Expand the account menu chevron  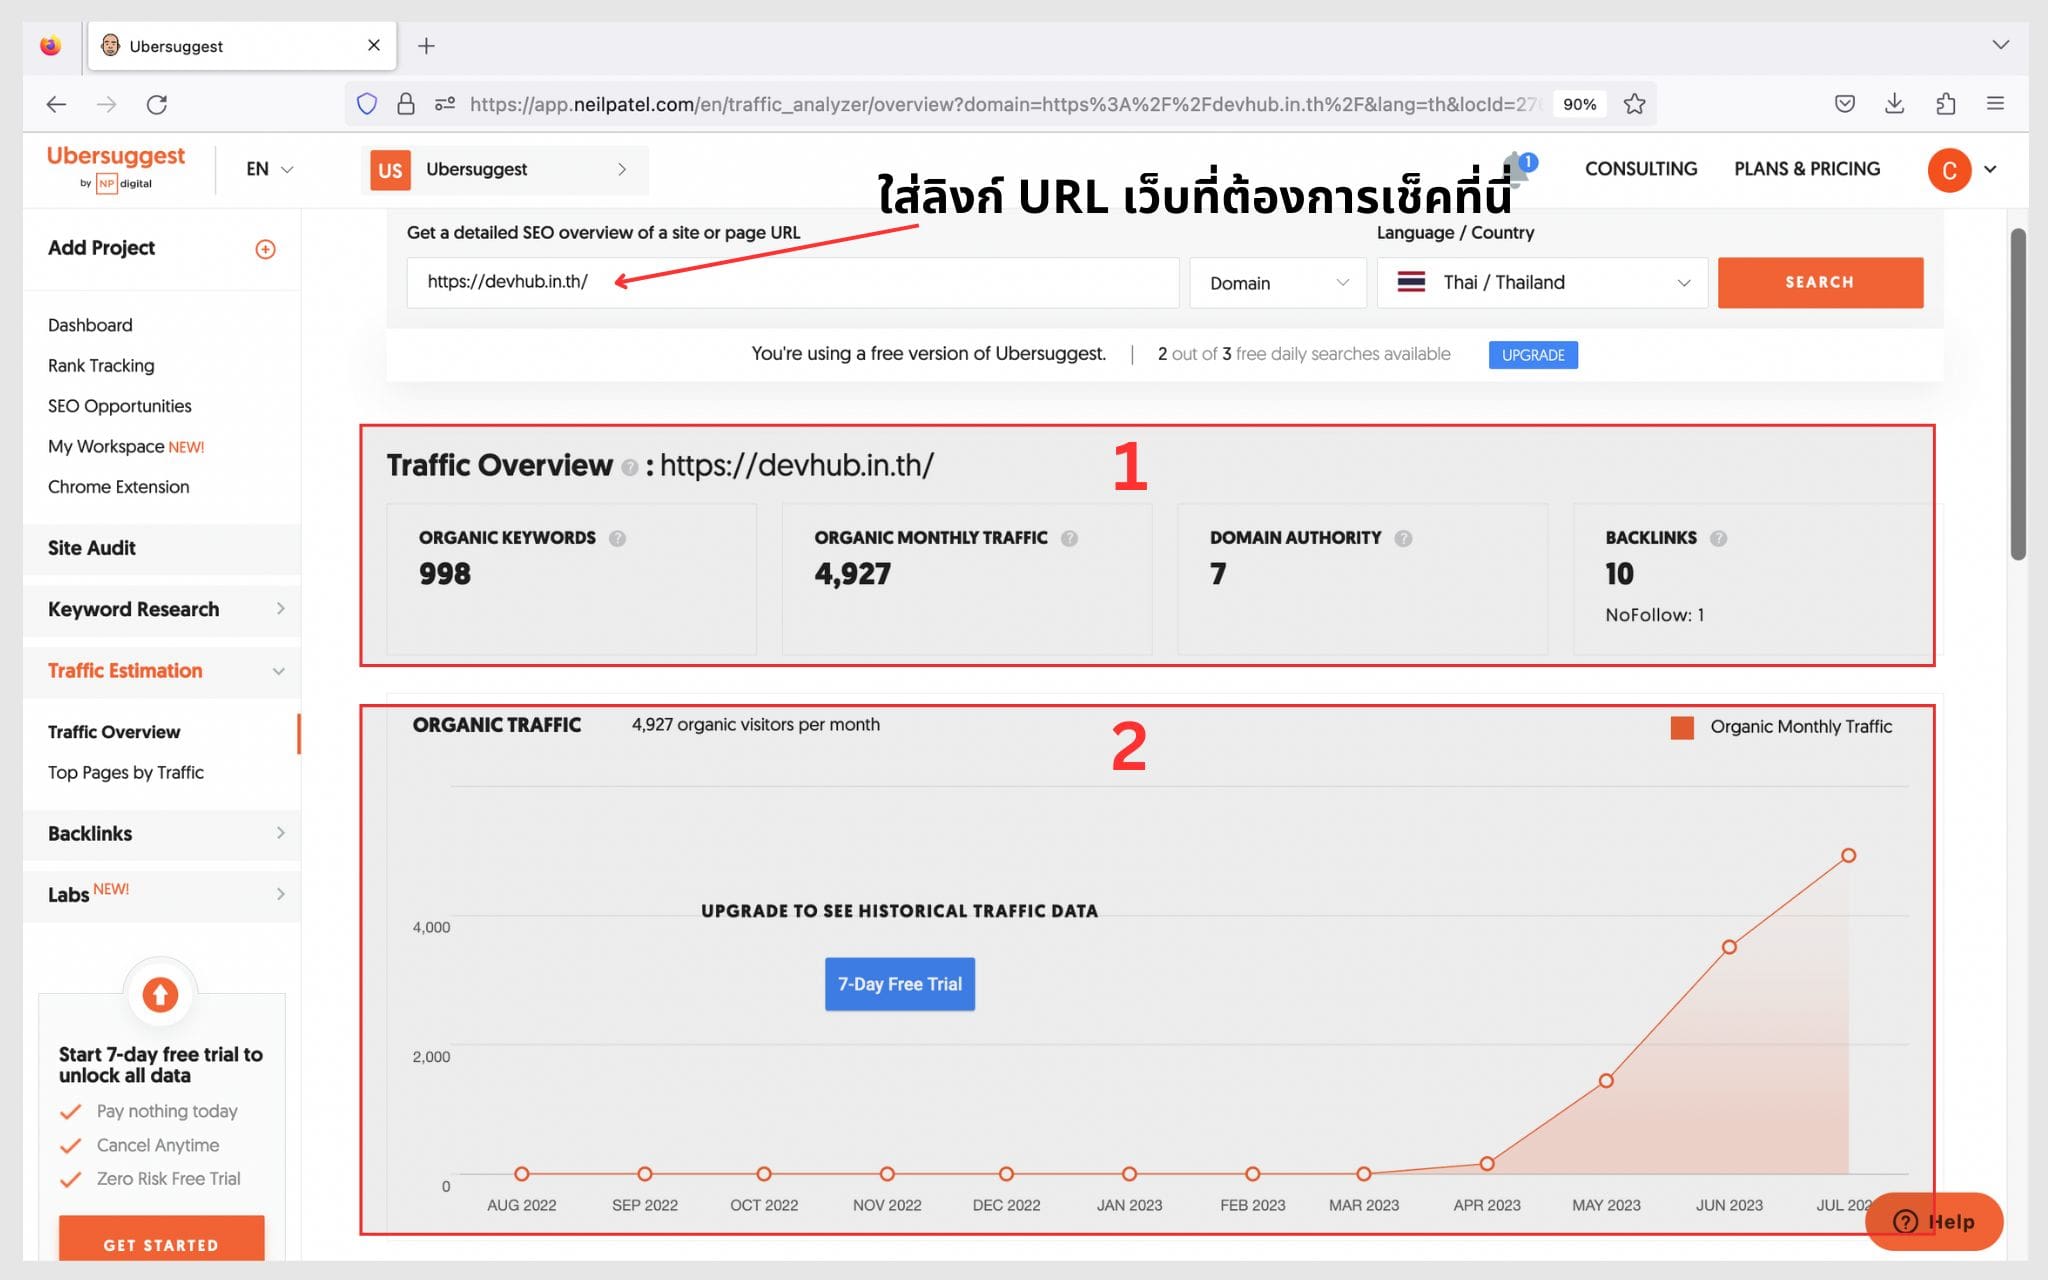[1990, 170]
